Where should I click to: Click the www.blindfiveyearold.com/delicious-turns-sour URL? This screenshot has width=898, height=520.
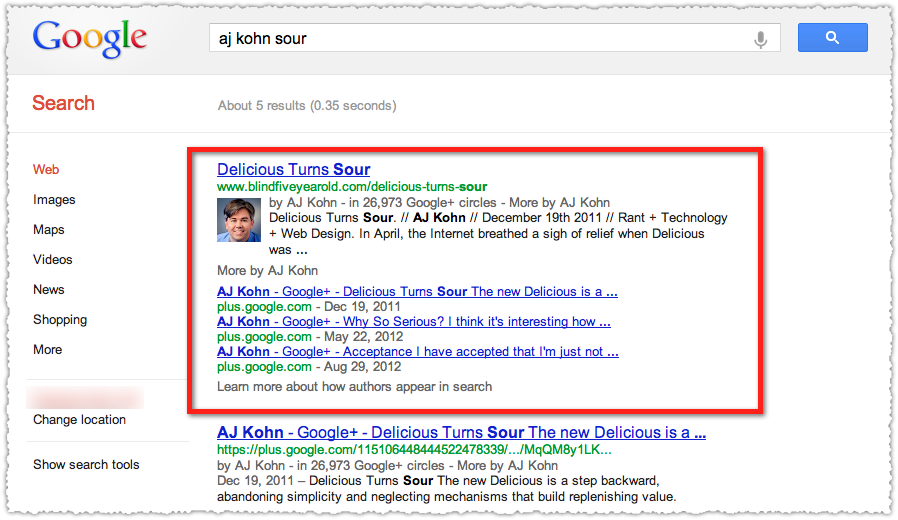[352, 187]
